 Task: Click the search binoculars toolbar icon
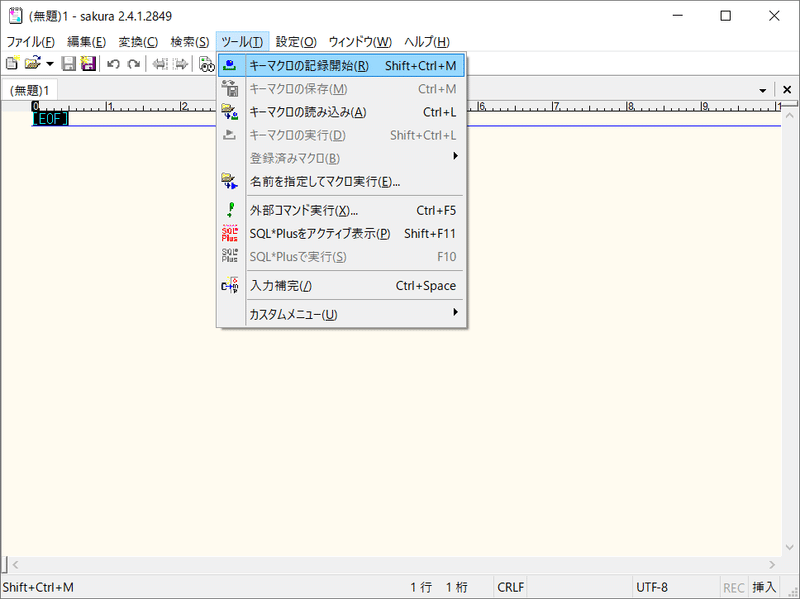tap(206, 64)
